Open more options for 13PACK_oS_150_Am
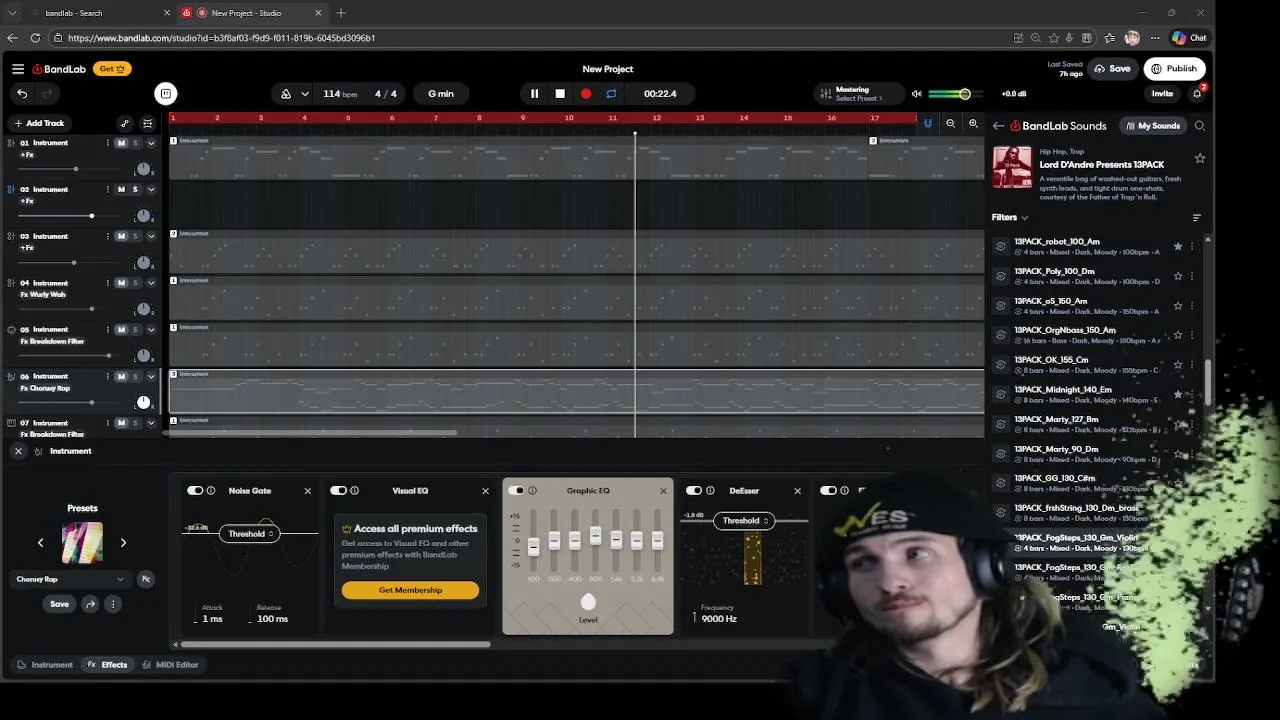The image size is (1280, 720). tap(1192, 306)
